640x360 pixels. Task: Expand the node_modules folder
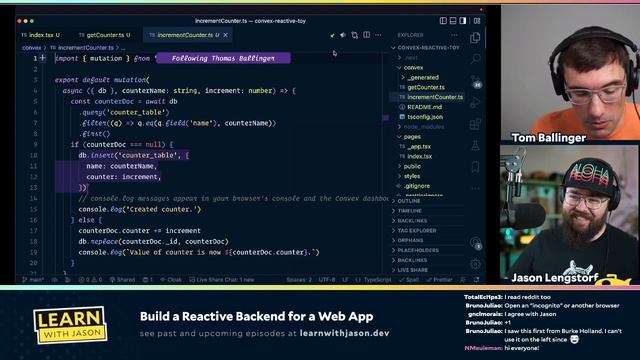pyautogui.click(x=427, y=127)
